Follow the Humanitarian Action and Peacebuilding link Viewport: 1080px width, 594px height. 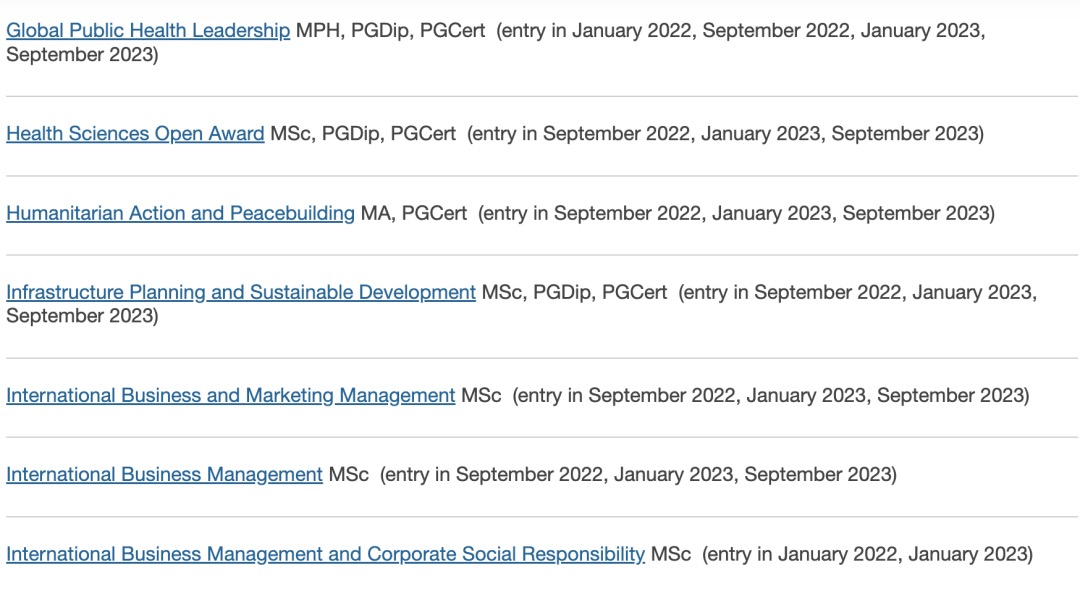180,213
